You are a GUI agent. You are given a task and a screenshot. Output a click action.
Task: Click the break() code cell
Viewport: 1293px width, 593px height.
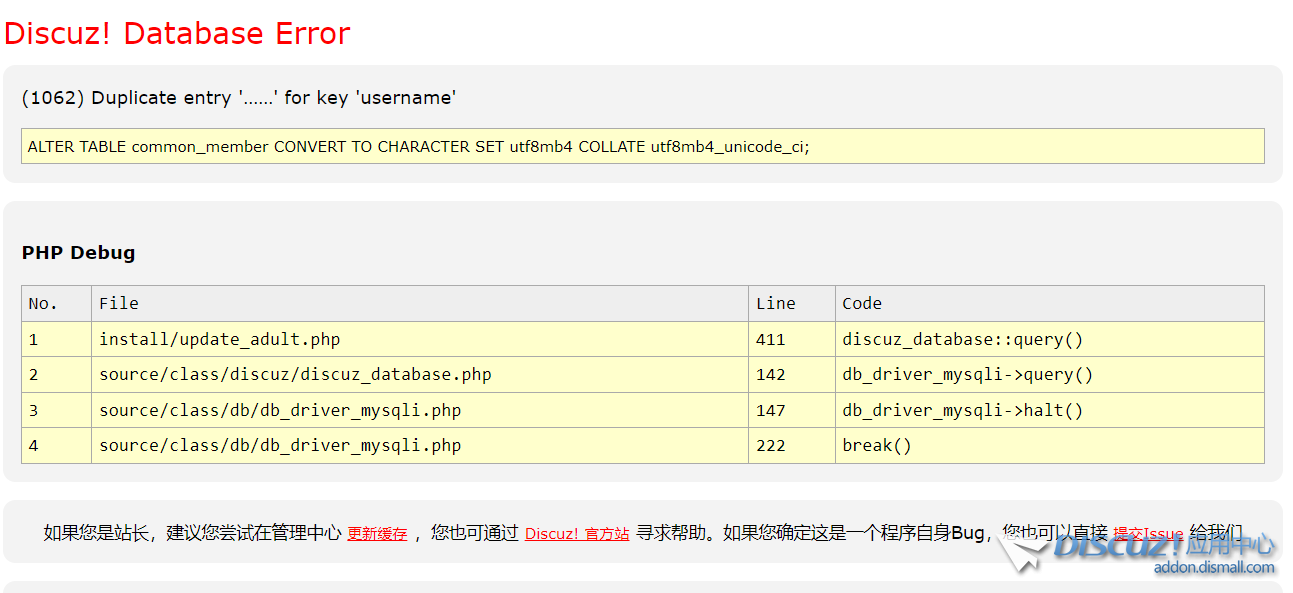point(877,446)
